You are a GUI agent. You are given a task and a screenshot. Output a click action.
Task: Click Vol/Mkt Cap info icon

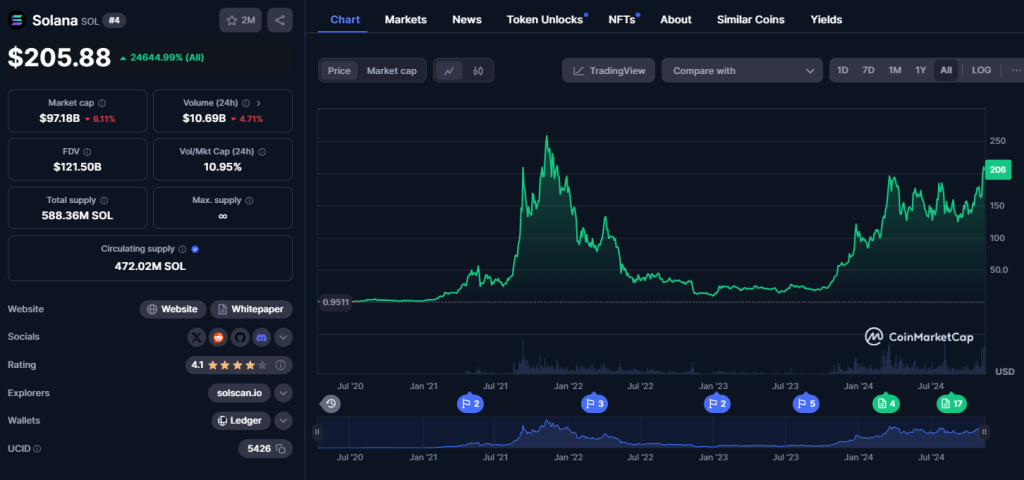262,152
